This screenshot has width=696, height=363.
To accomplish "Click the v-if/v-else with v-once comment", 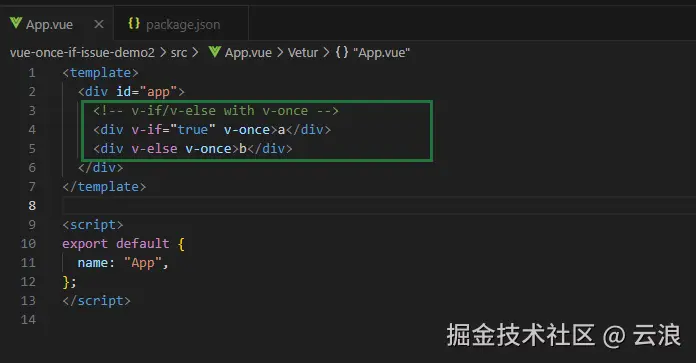I will click(216, 110).
